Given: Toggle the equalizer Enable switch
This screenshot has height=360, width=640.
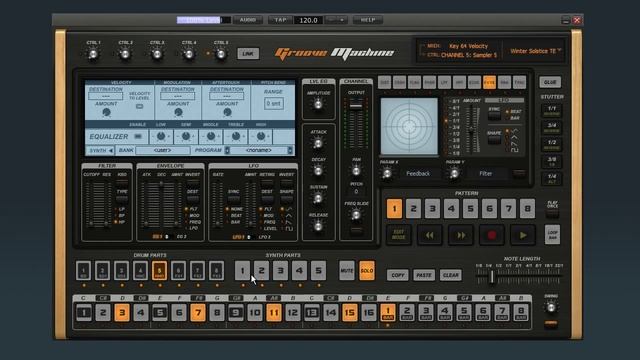Looking at the screenshot, I should (138, 136).
